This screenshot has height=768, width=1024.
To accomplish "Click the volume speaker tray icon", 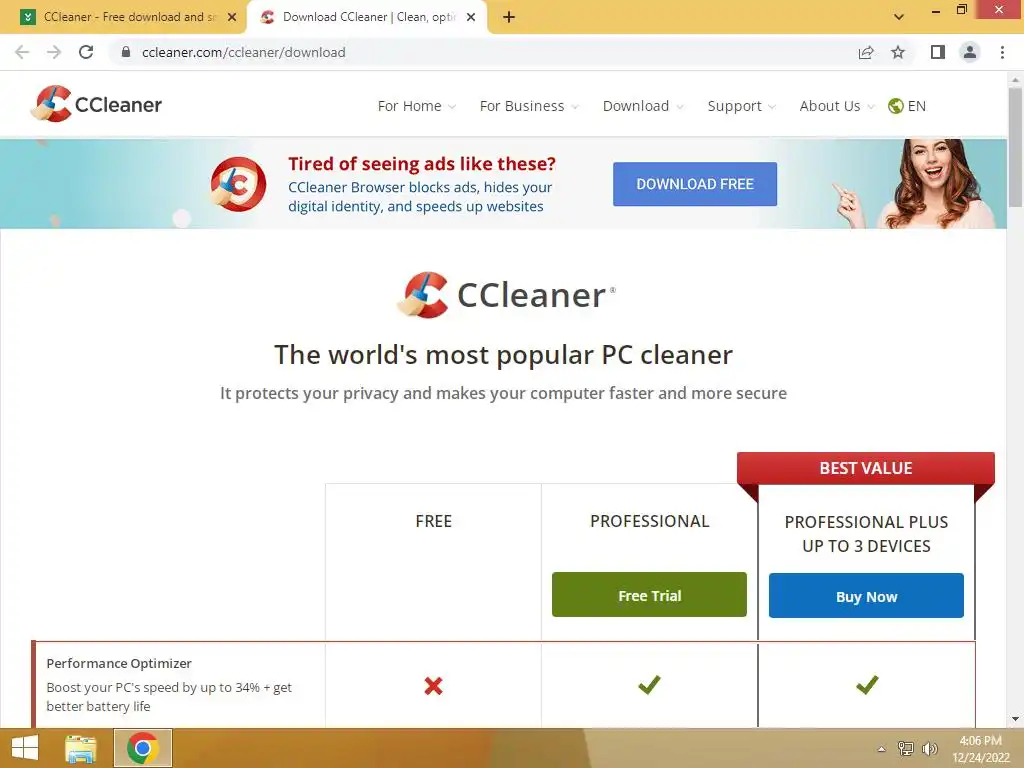I will click(929, 748).
